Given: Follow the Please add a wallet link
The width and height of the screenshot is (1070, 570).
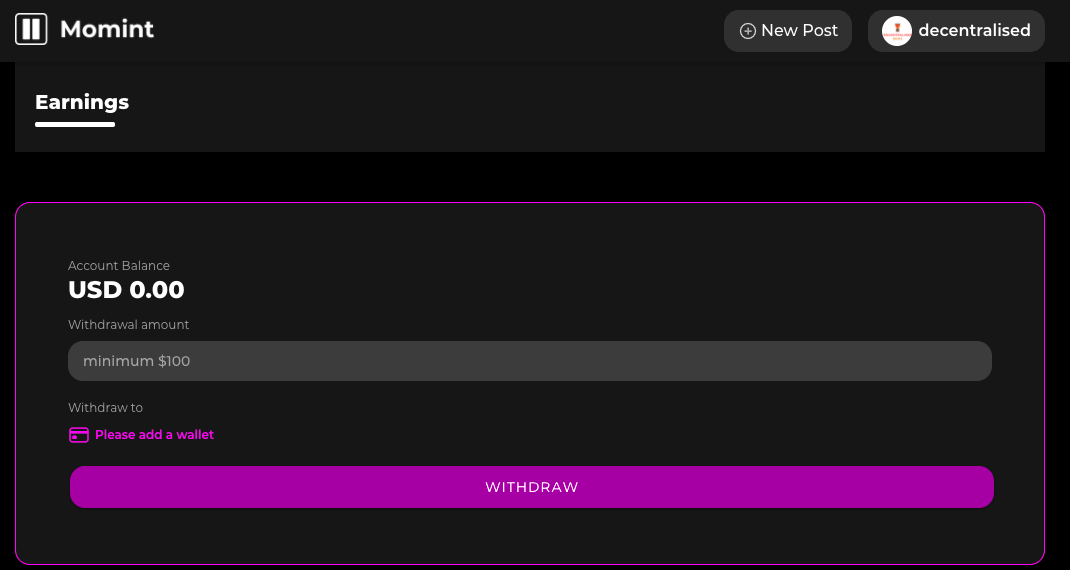Looking at the screenshot, I should 154,435.
